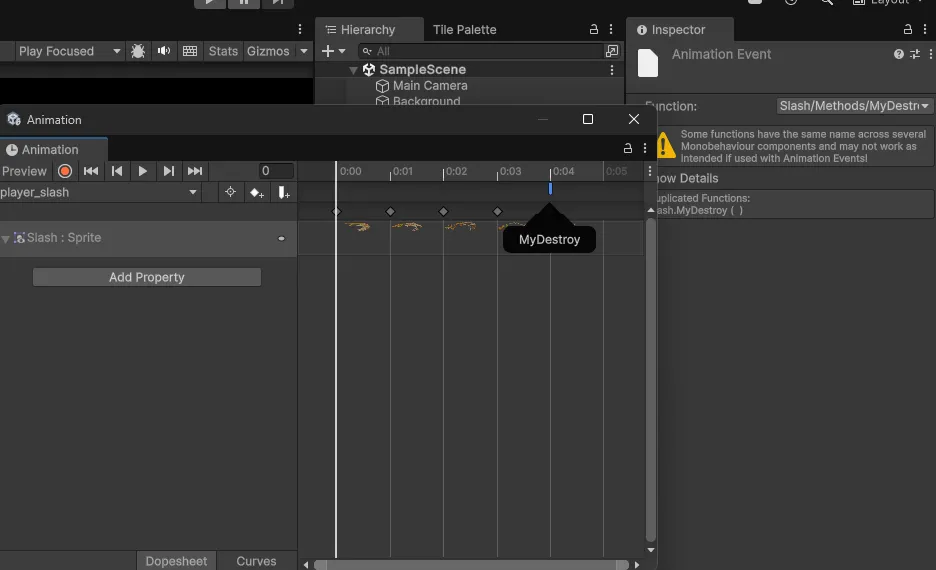This screenshot has height=570, width=936.
Task: Open the Gizmos dropdown arrow
Action: point(304,51)
